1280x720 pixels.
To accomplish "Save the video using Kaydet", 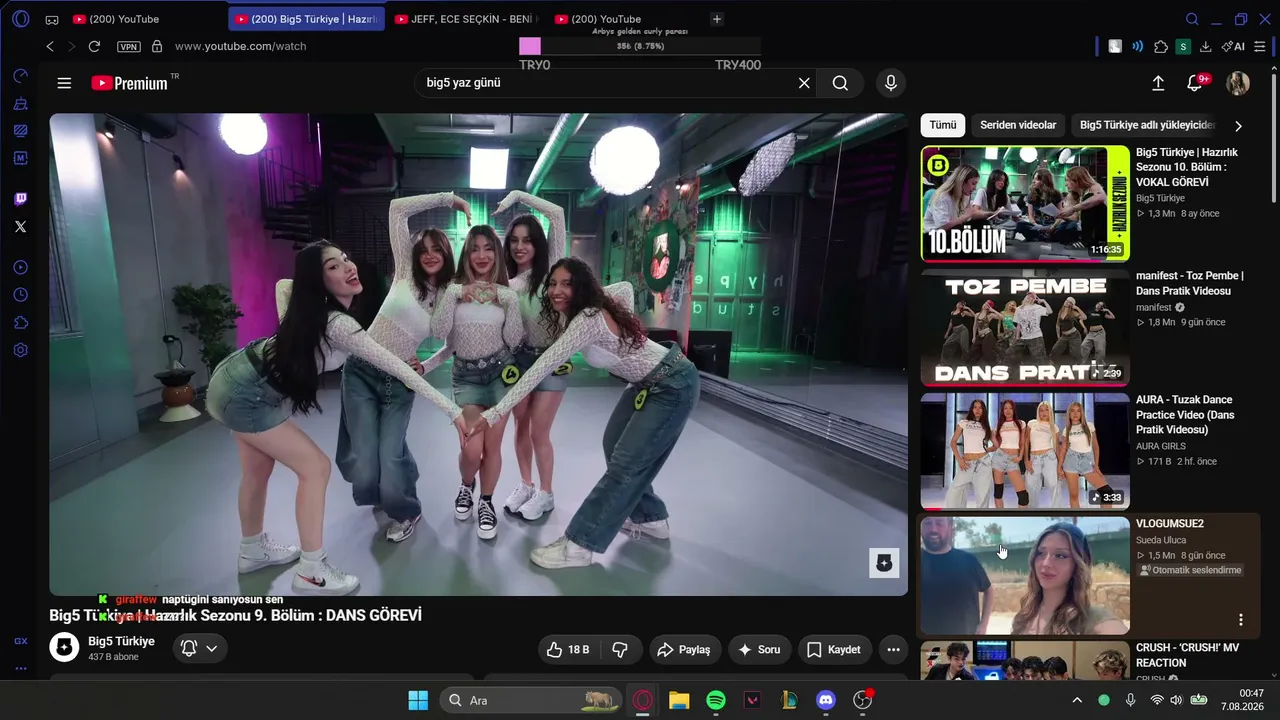I will click(834, 650).
